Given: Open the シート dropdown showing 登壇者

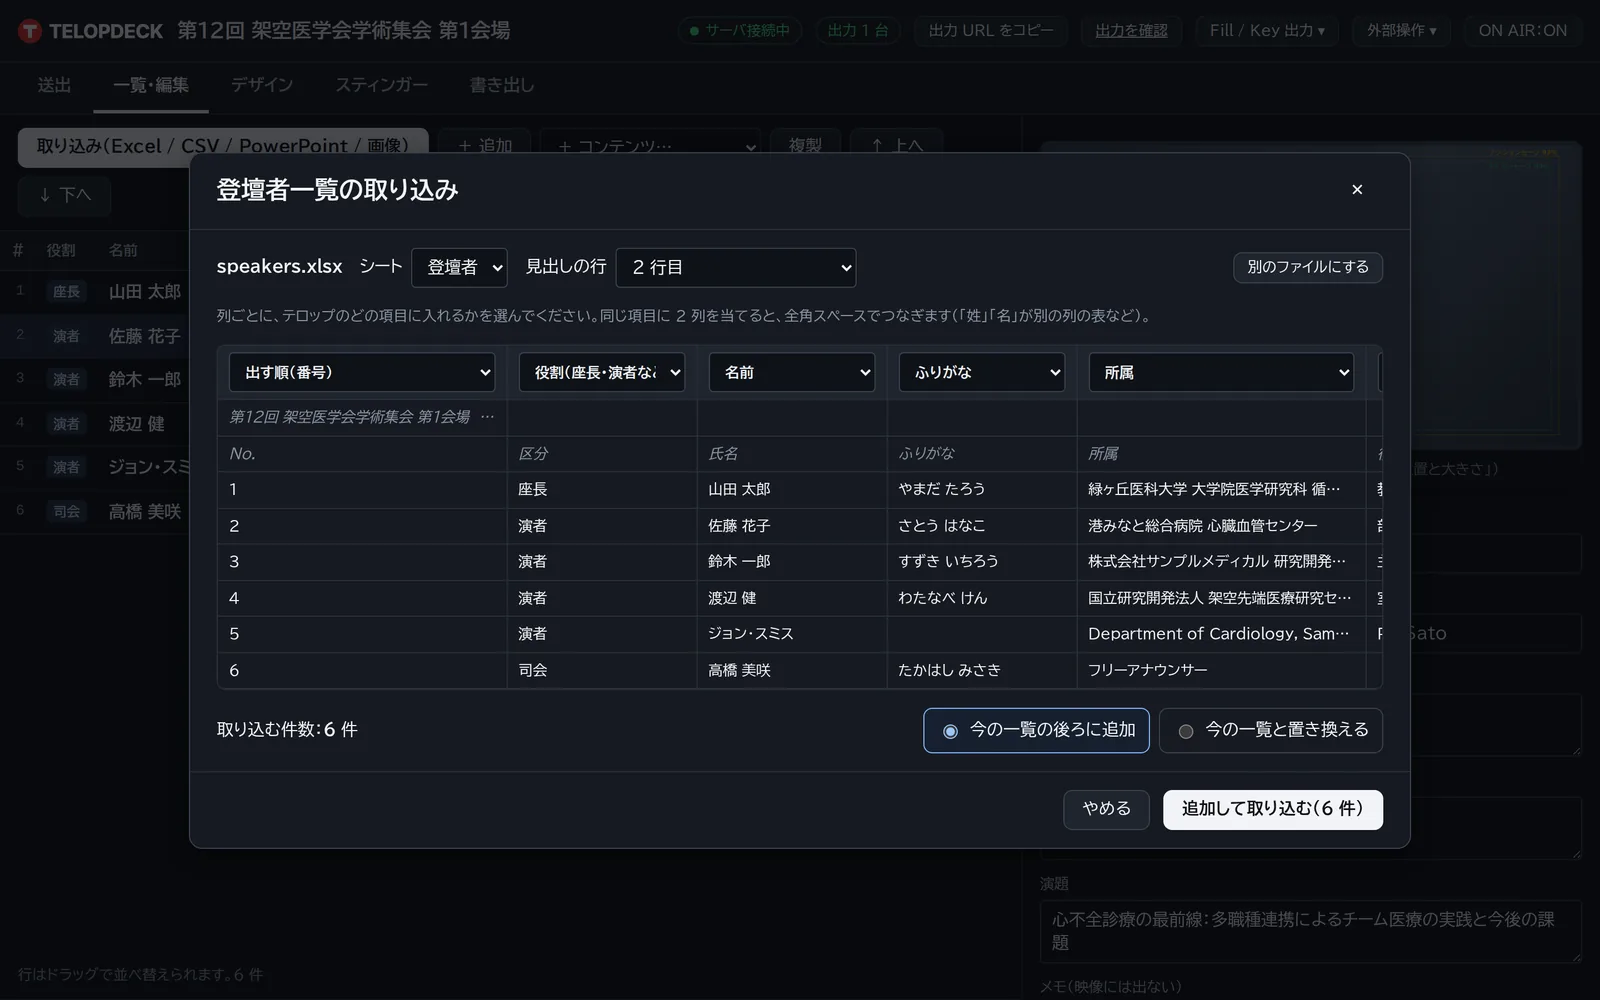Looking at the screenshot, I should coord(459,267).
